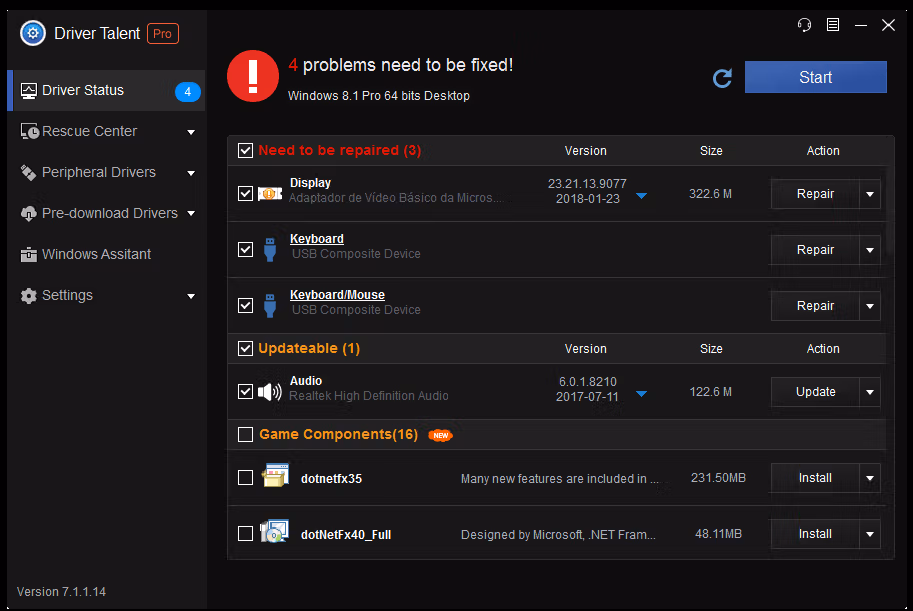Open Windows Assitant section
The height and width of the screenshot is (611, 913).
coord(107,255)
